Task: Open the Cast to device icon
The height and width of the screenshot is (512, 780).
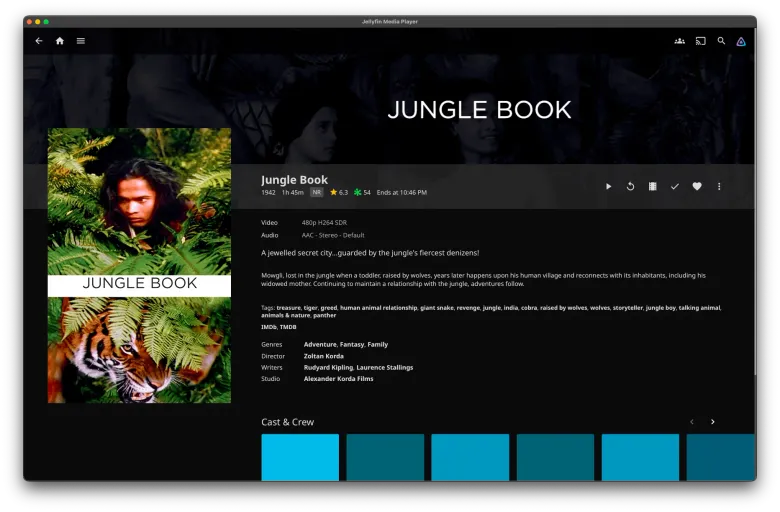Action: [700, 41]
